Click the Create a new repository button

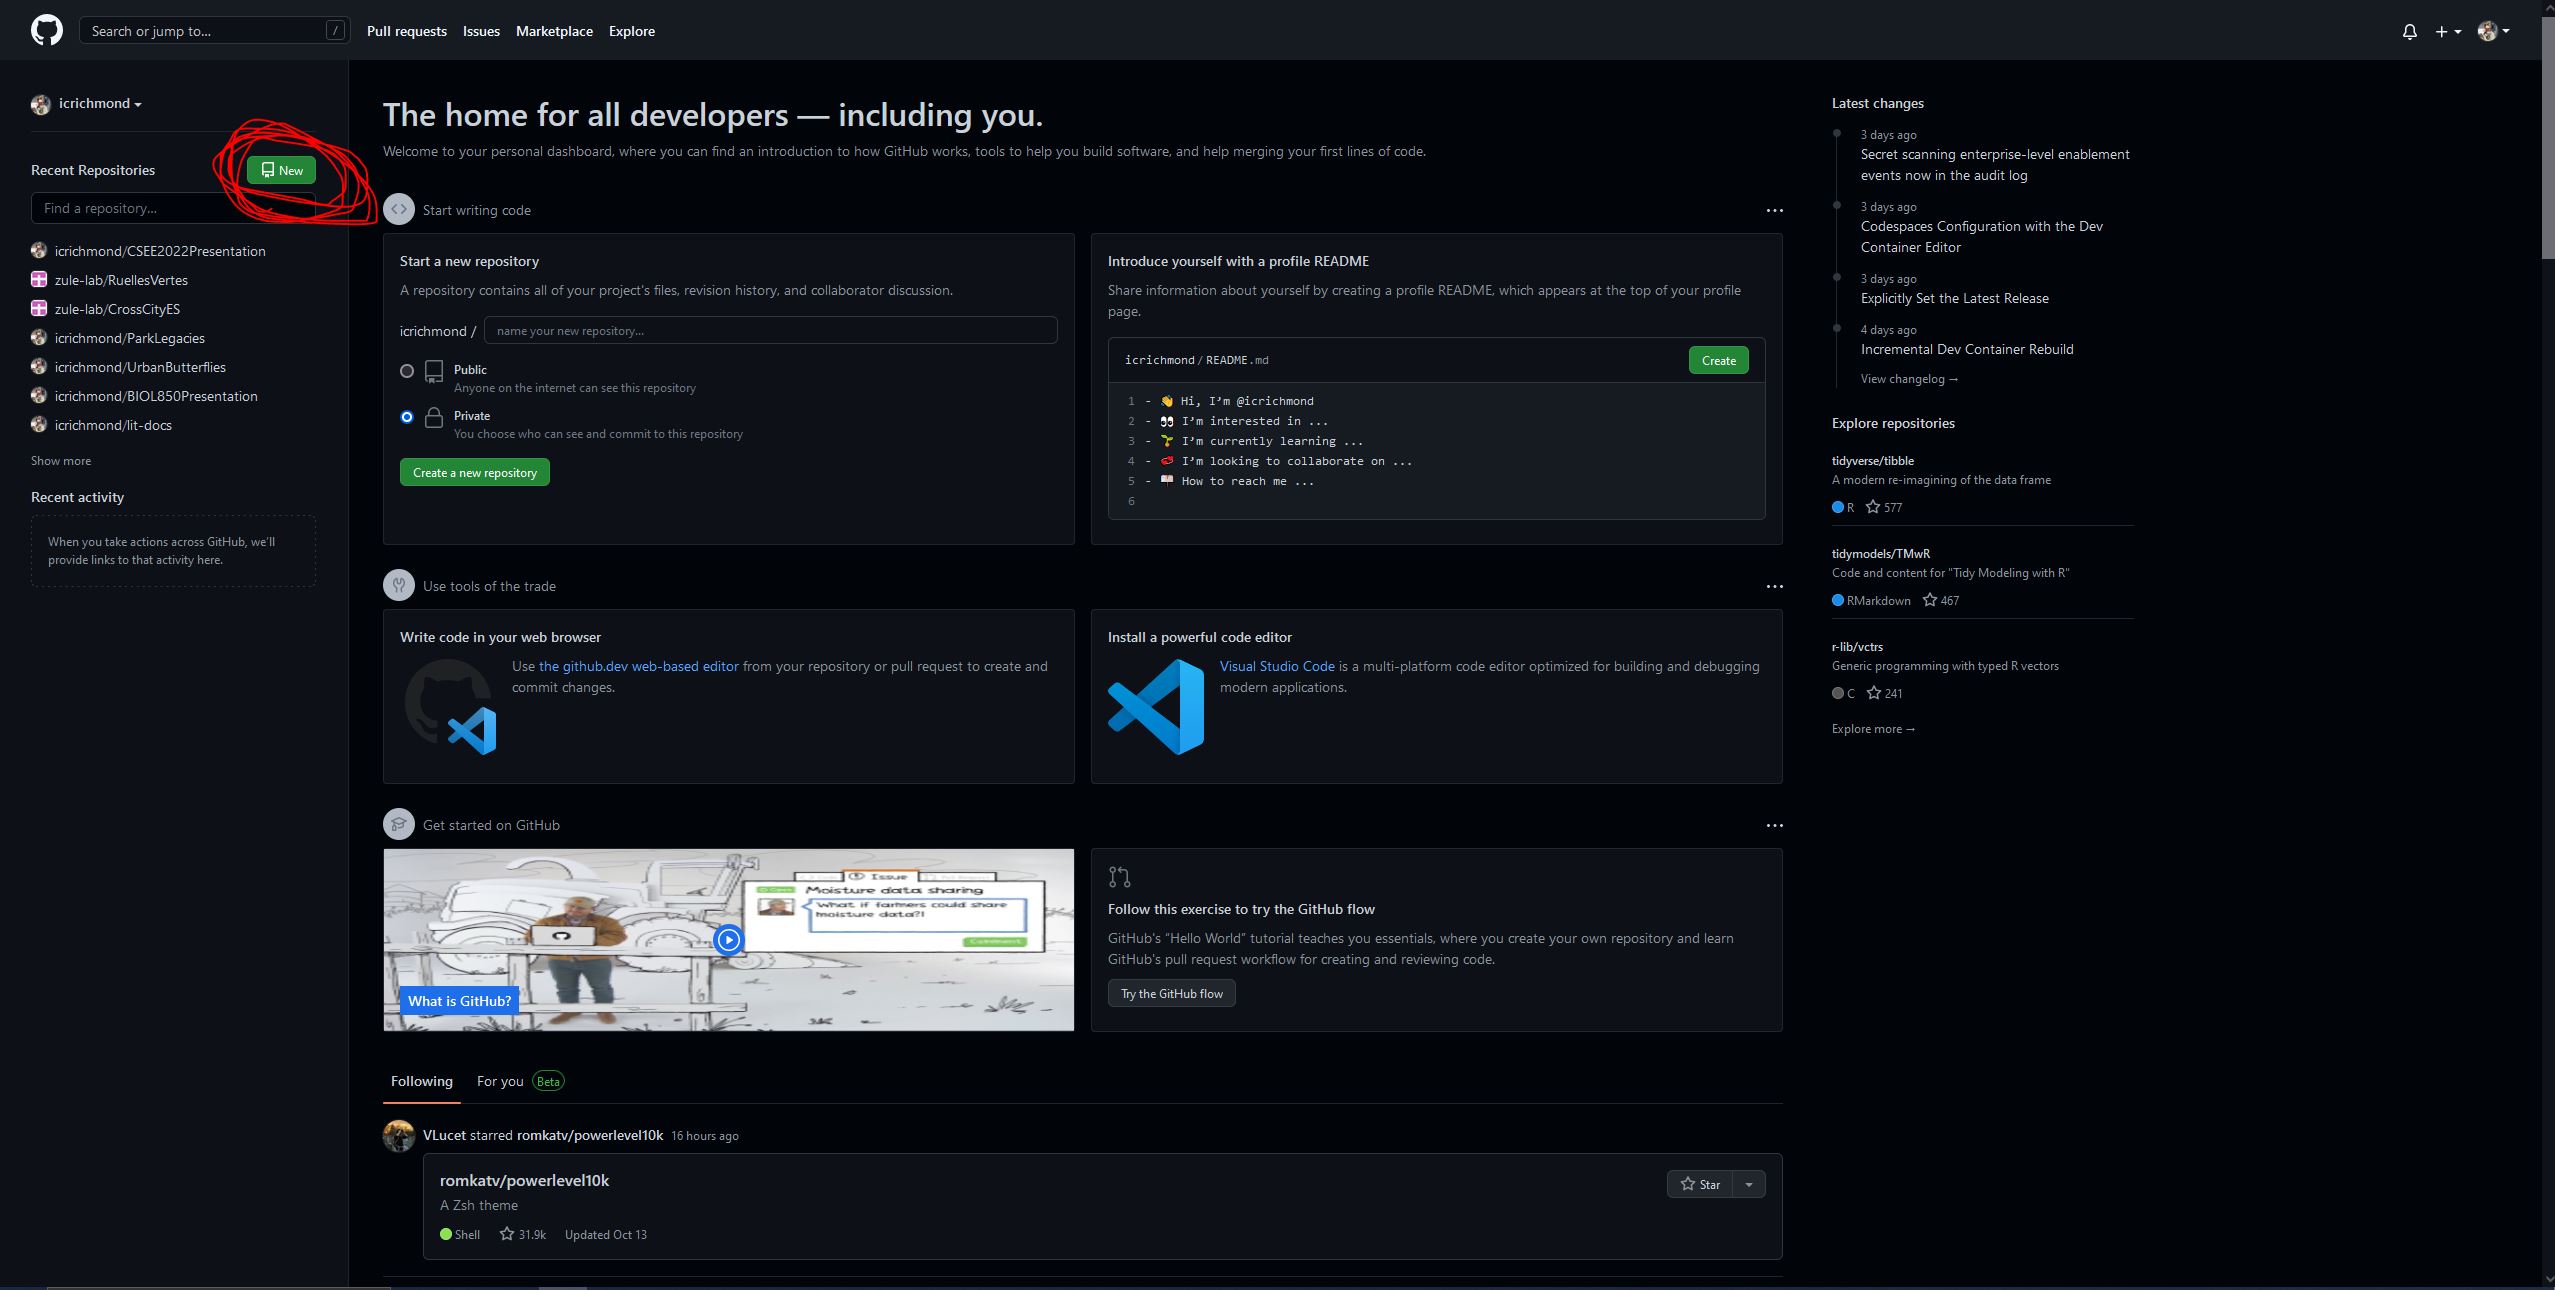pos(474,472)
